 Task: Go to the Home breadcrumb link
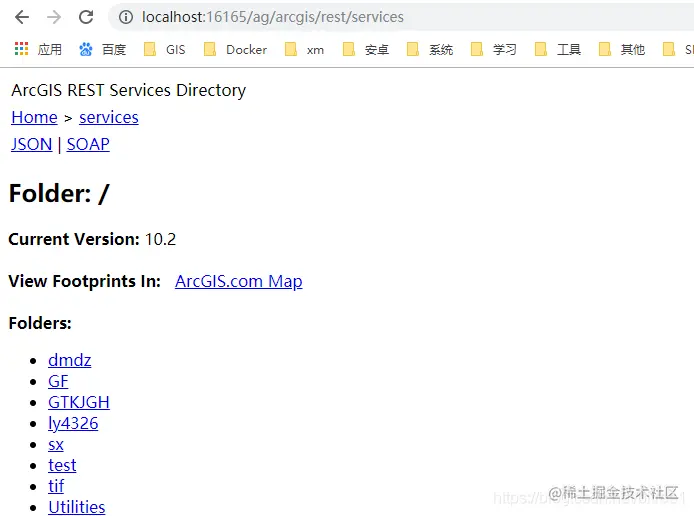point(35,117)
